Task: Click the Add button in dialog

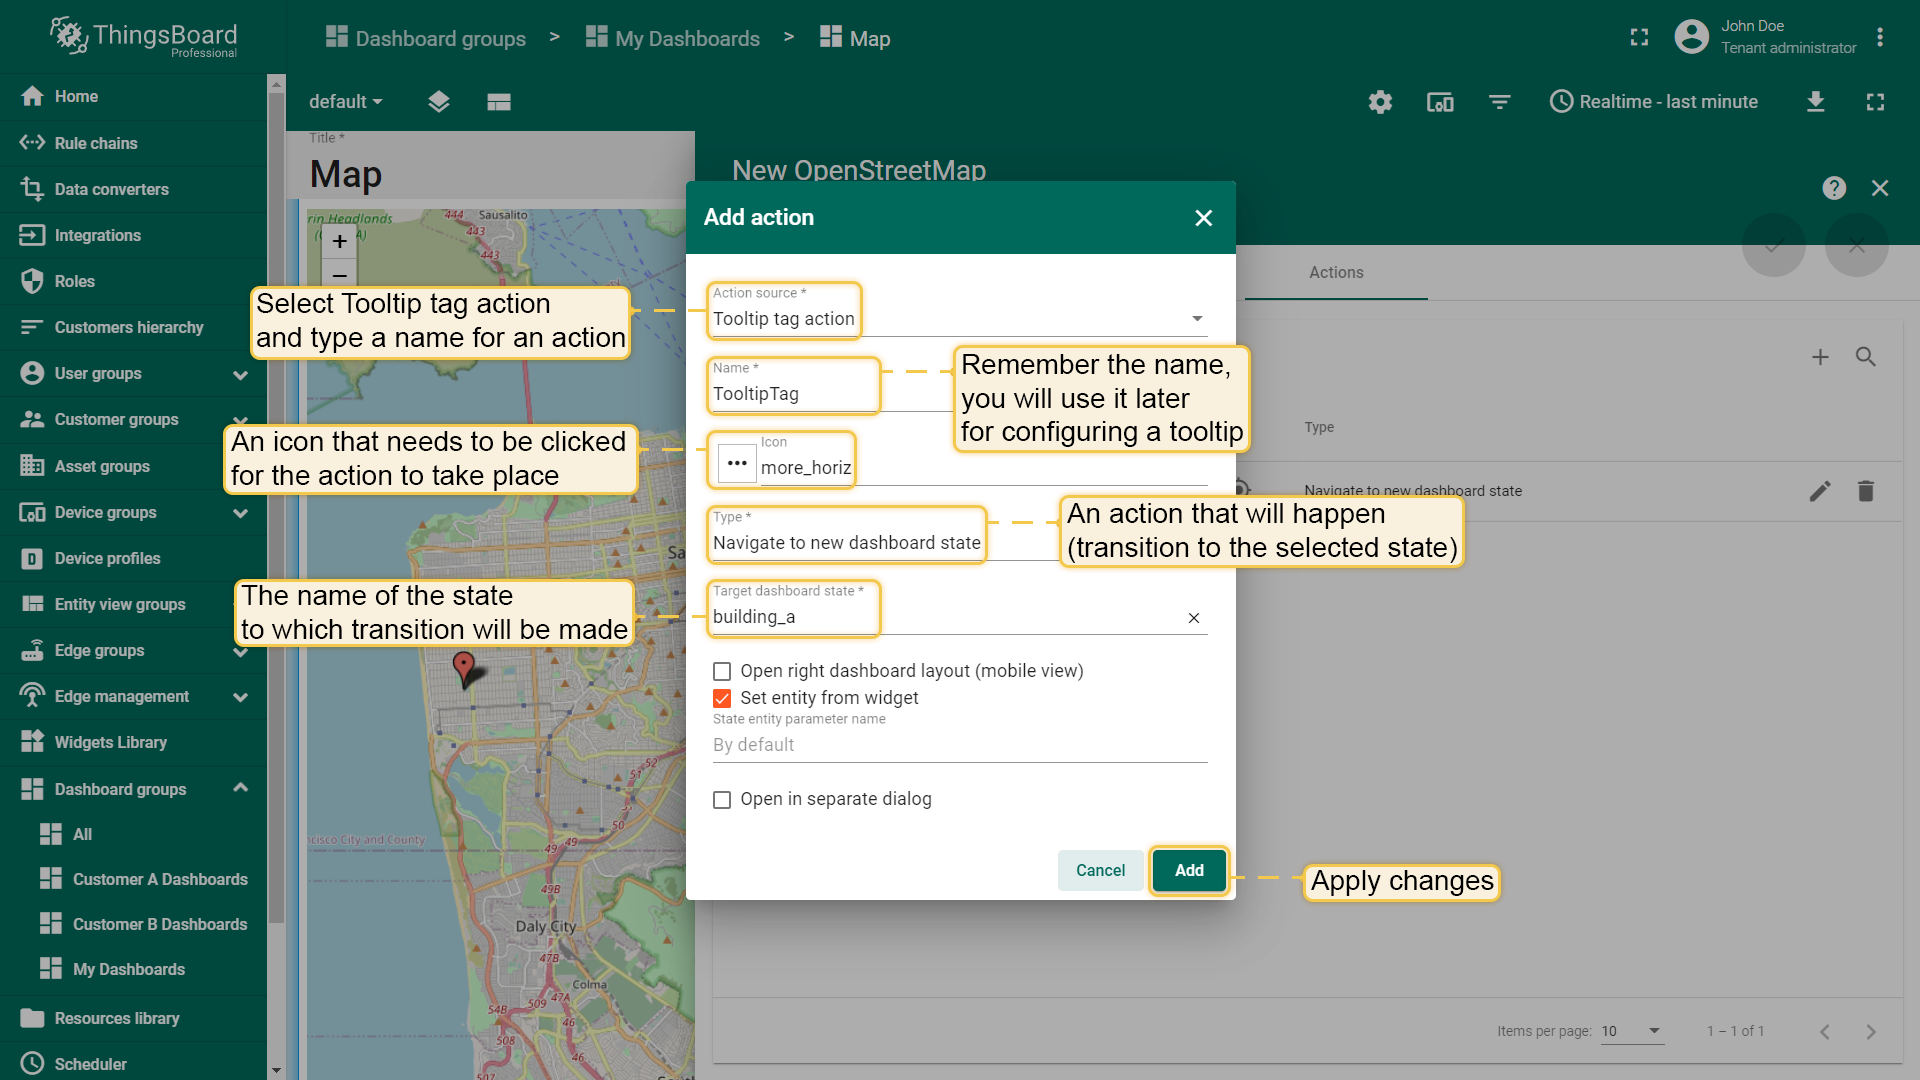Action: coord(1189,870)
